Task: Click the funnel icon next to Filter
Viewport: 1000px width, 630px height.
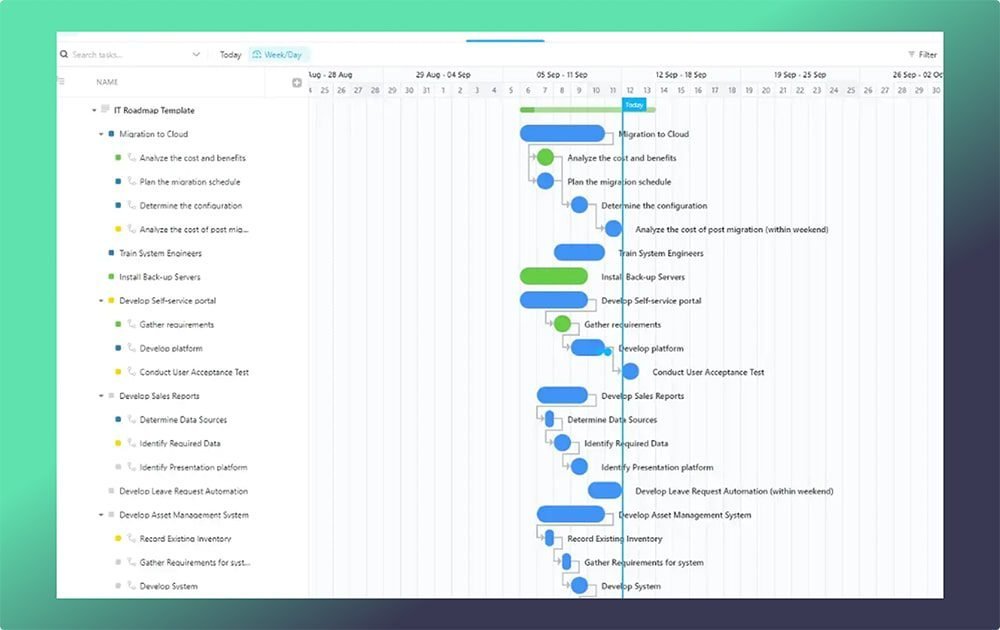Action: [912, 54]
